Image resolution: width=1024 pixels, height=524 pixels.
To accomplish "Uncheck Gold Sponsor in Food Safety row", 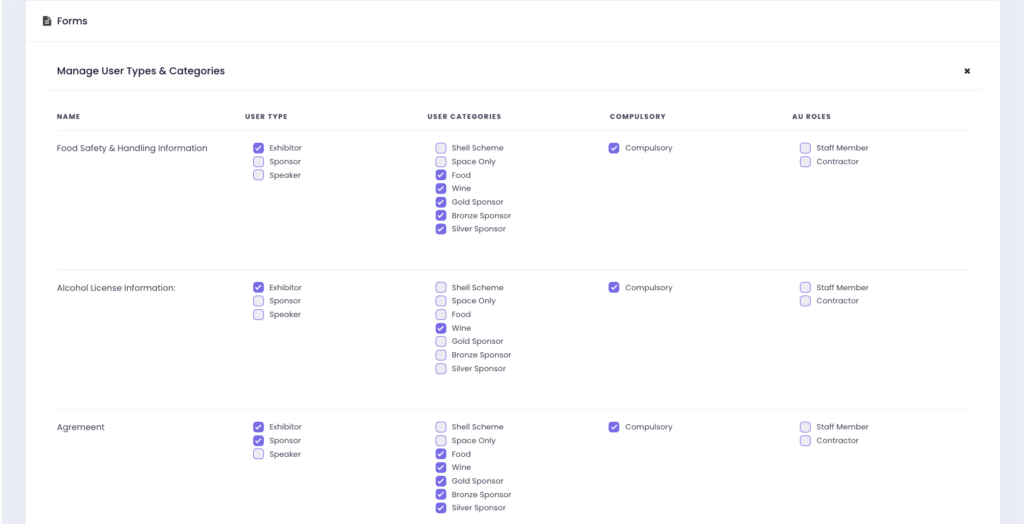I will click(x=441, y=202).
